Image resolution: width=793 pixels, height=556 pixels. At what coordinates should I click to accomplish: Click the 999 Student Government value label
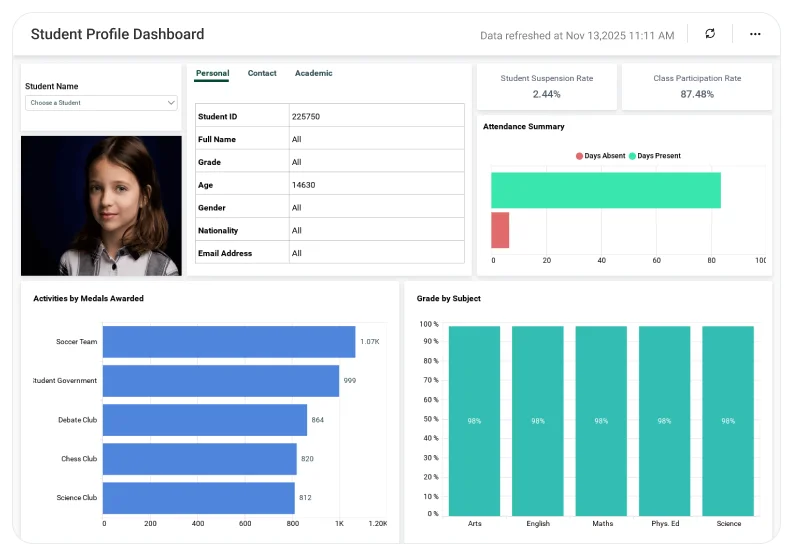pos(350,381)
